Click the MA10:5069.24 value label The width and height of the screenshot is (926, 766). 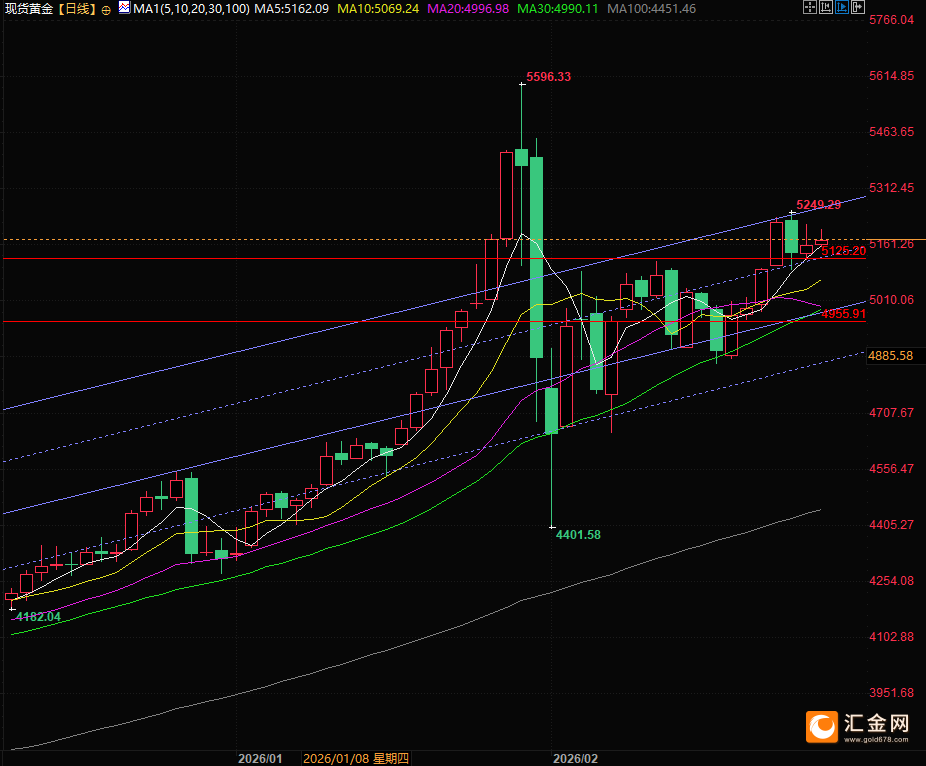click(378, 9)
